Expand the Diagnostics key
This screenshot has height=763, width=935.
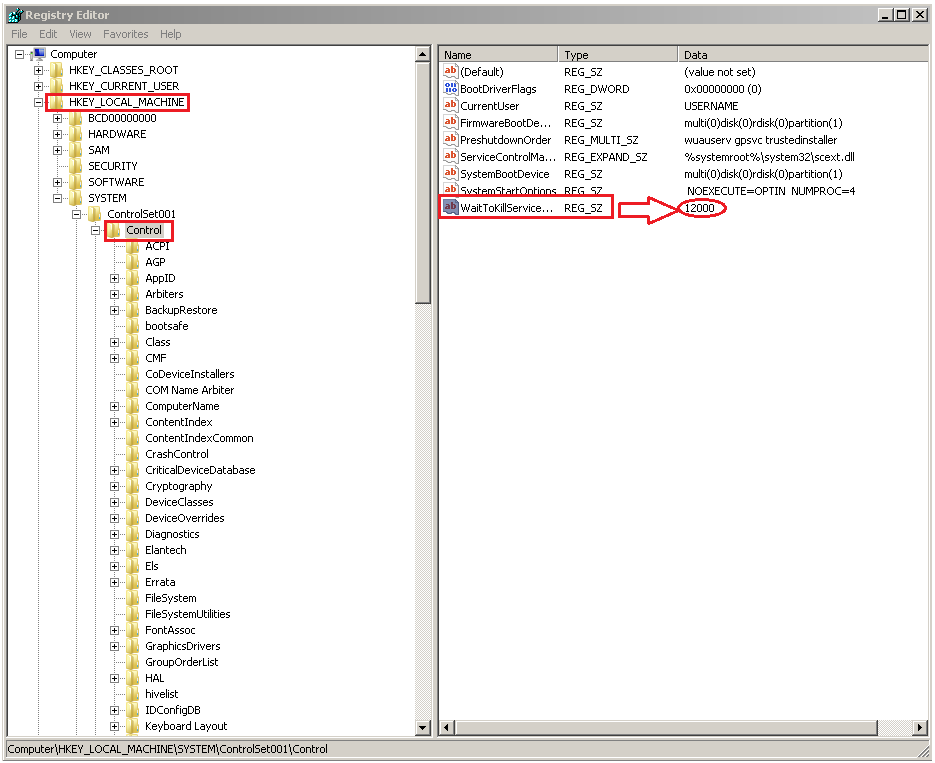tap(114, 534)
